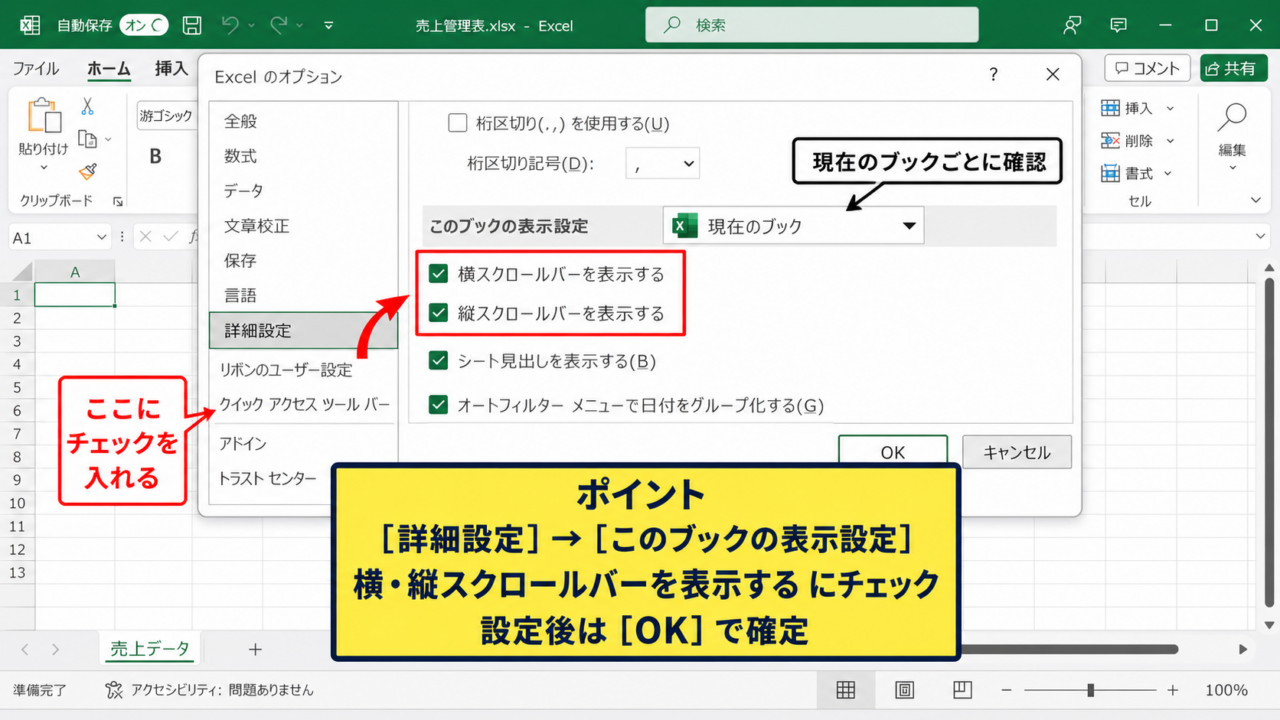
Task: Open the 編集 magnifier search icon
Action: pyautogui.click(x=1232, y=117)
